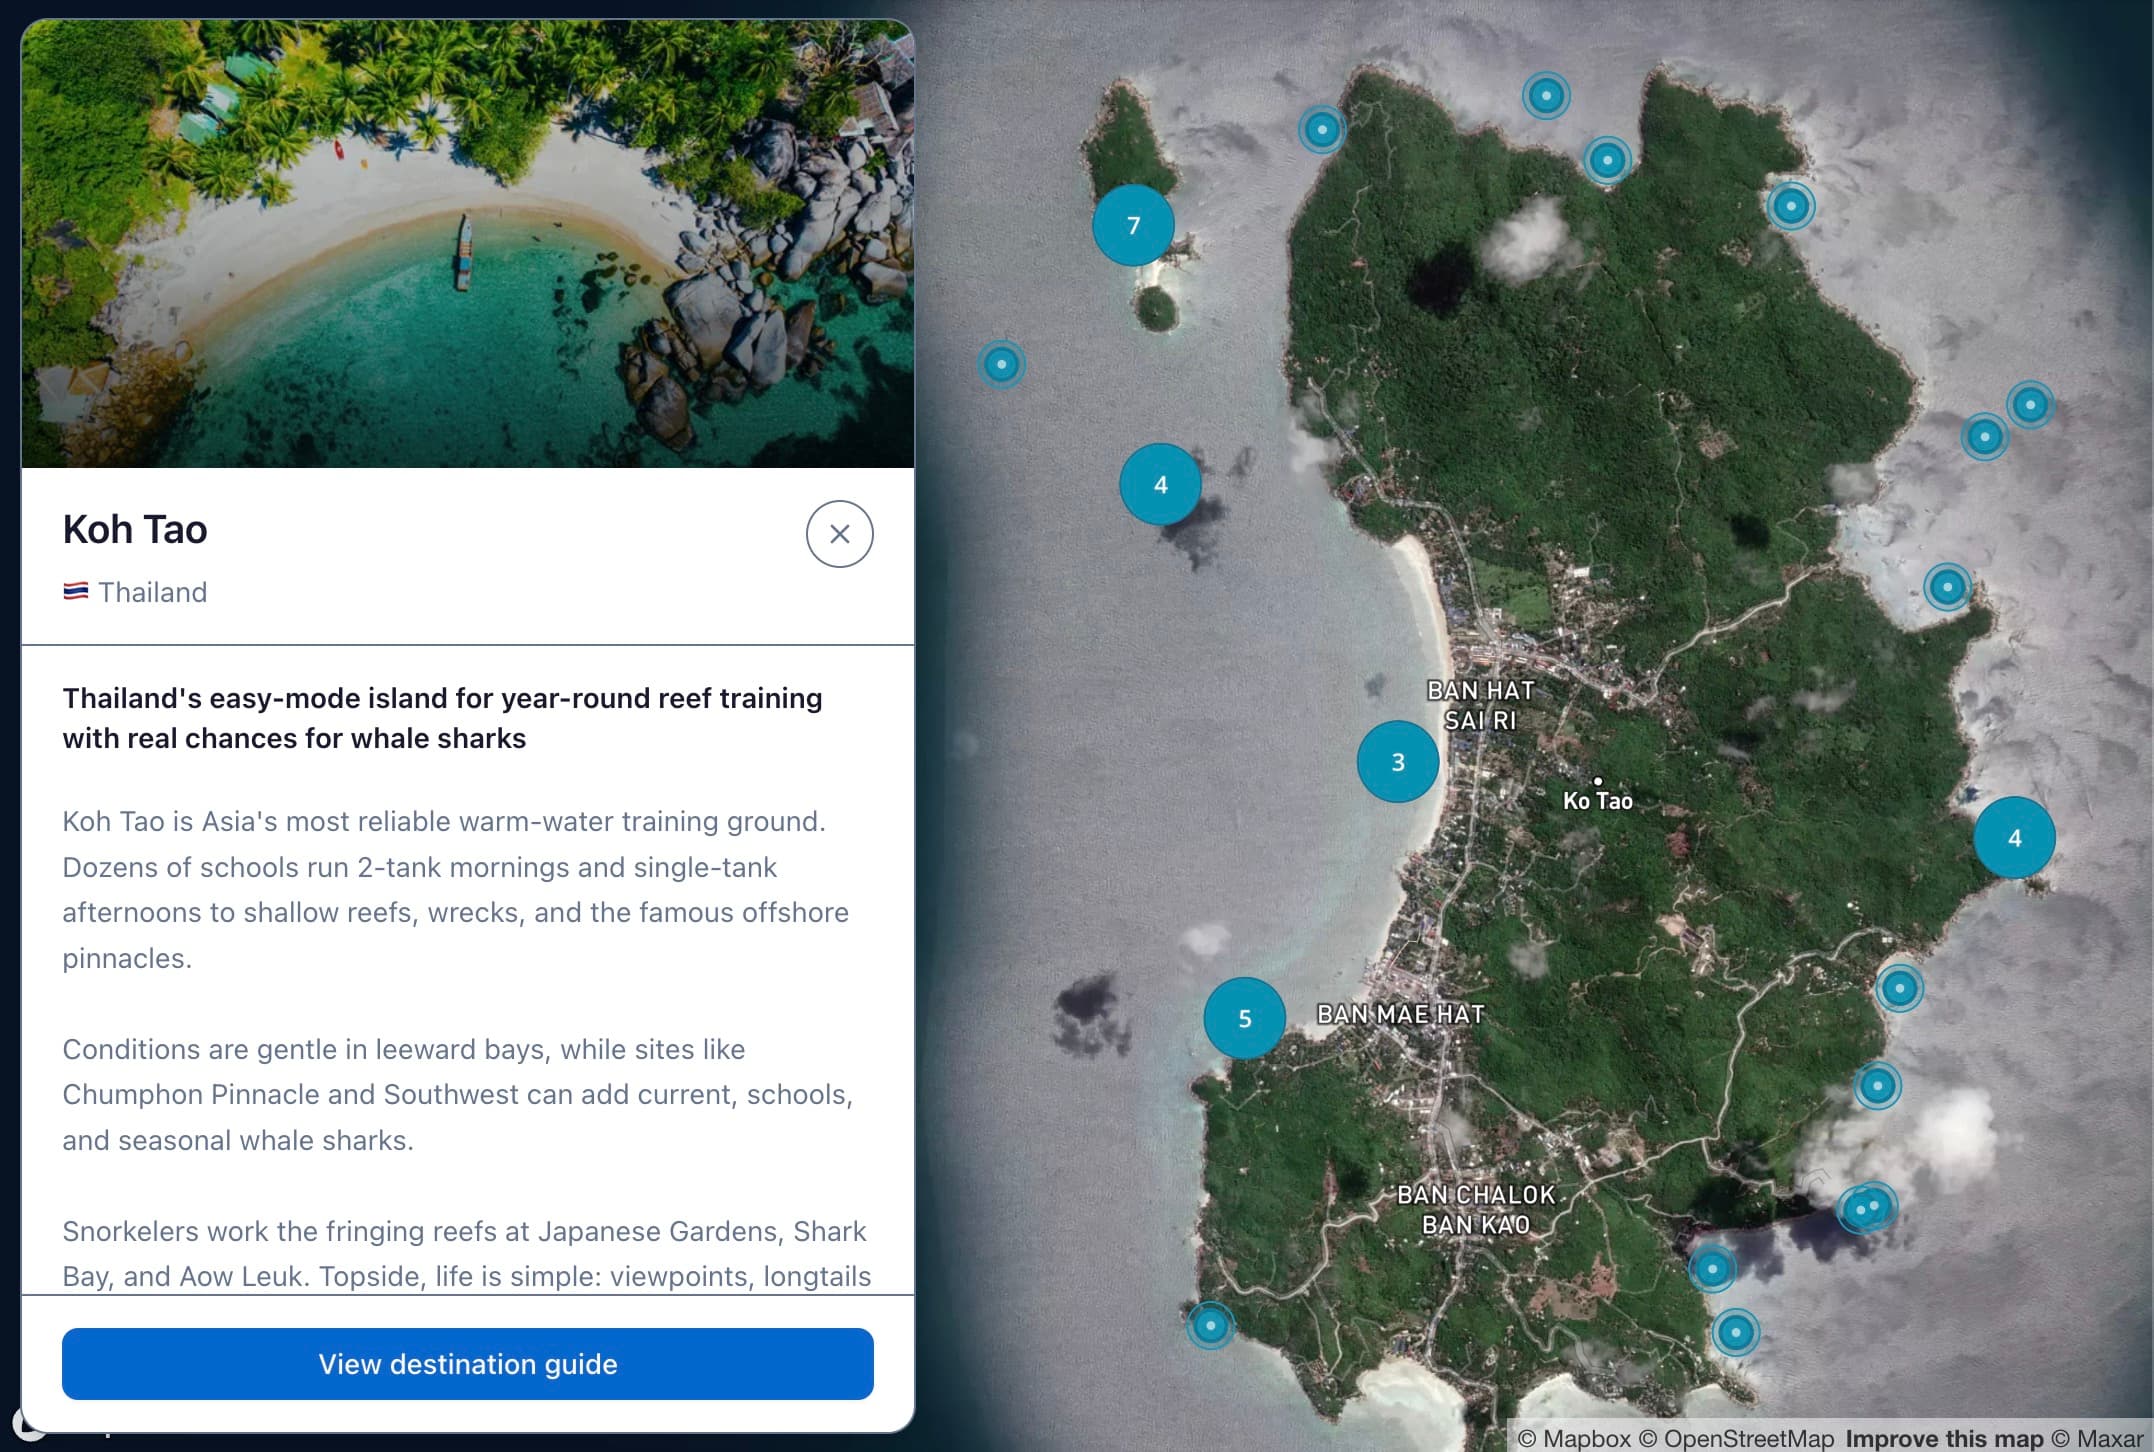Click View destination guide

(467, 1364)
